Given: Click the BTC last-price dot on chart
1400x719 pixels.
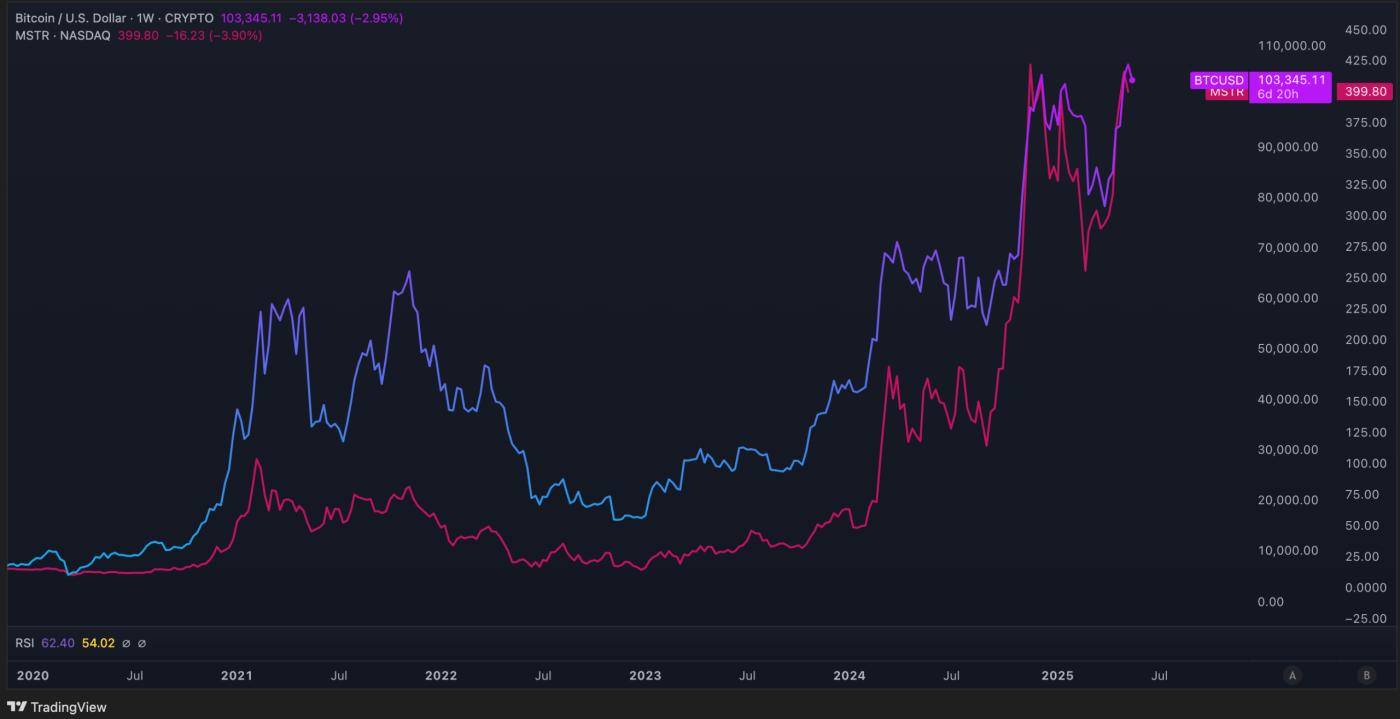Looking at the screenshot, I should (x=1132, y=80).
